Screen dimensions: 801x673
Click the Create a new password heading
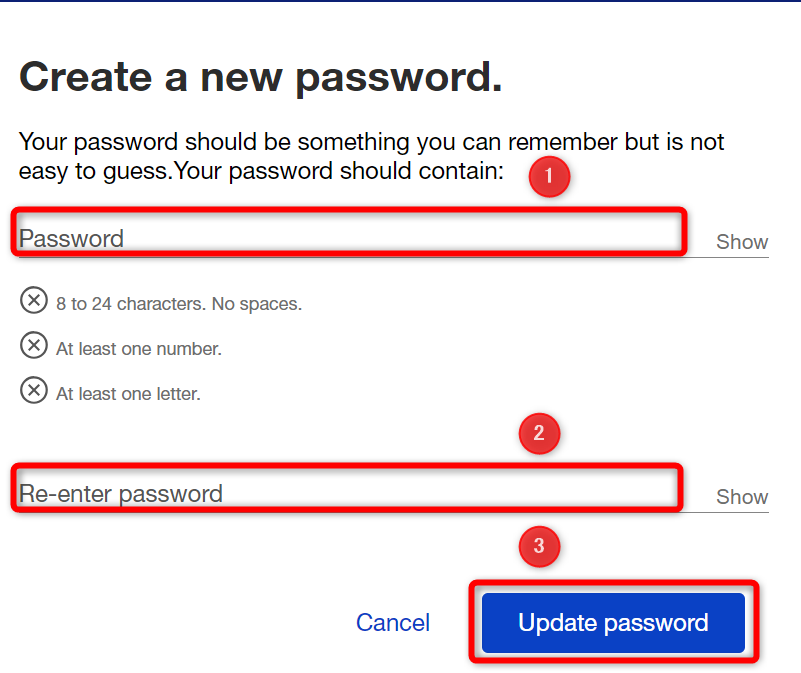click(x=261, y=77)
